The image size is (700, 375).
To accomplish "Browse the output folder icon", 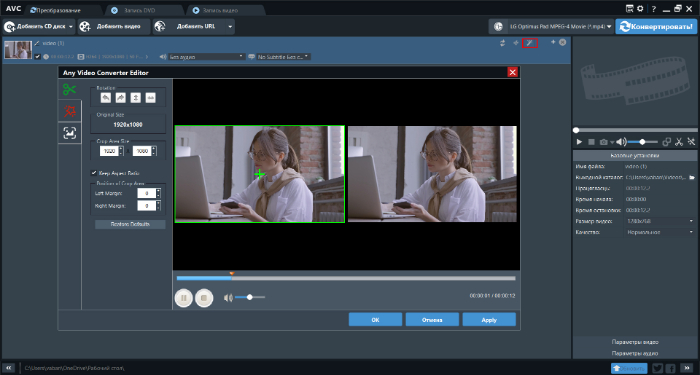I will tap(692, 178).
